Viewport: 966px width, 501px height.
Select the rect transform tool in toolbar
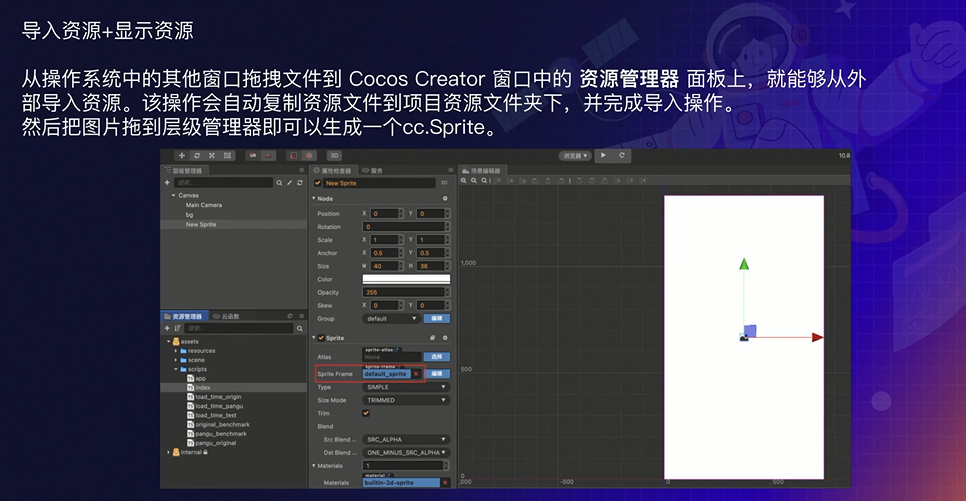point(227,156)
